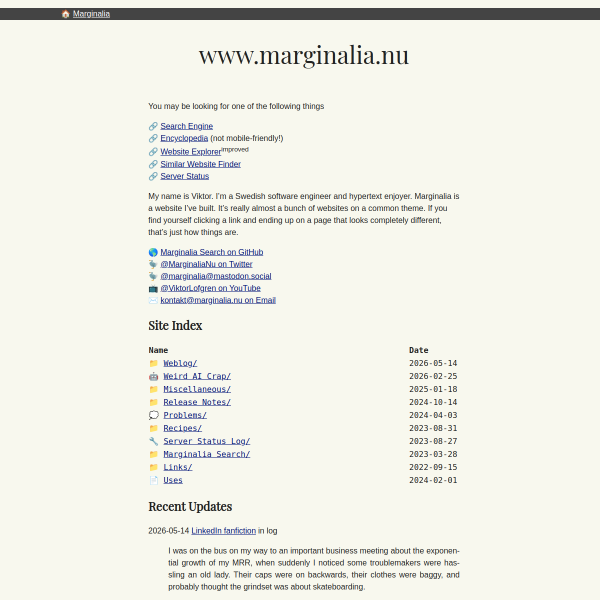Click the Date column header
Screen dimensions: 600x600
[419, 350]
